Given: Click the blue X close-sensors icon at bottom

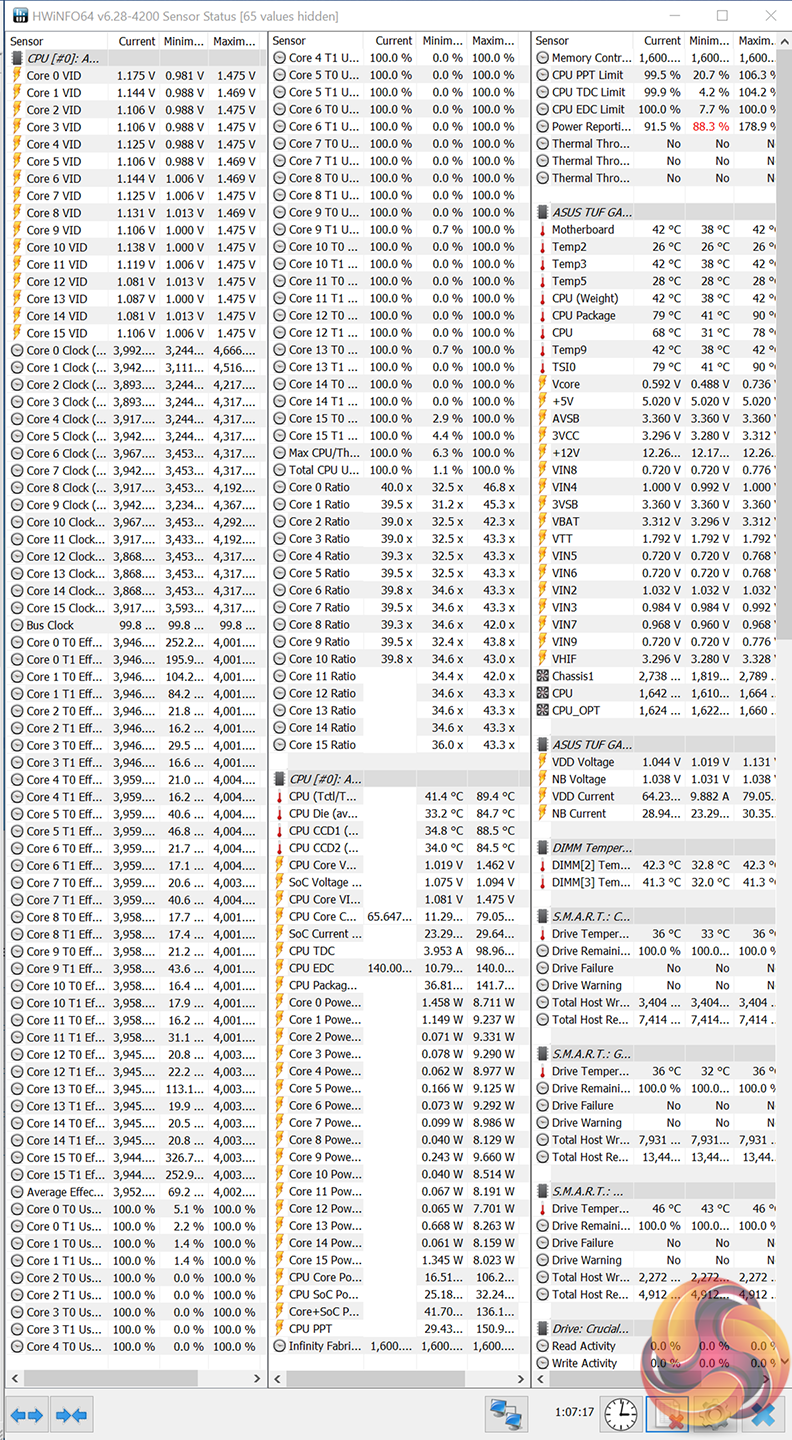Looking at the screenshot, I should [763, 1415].
